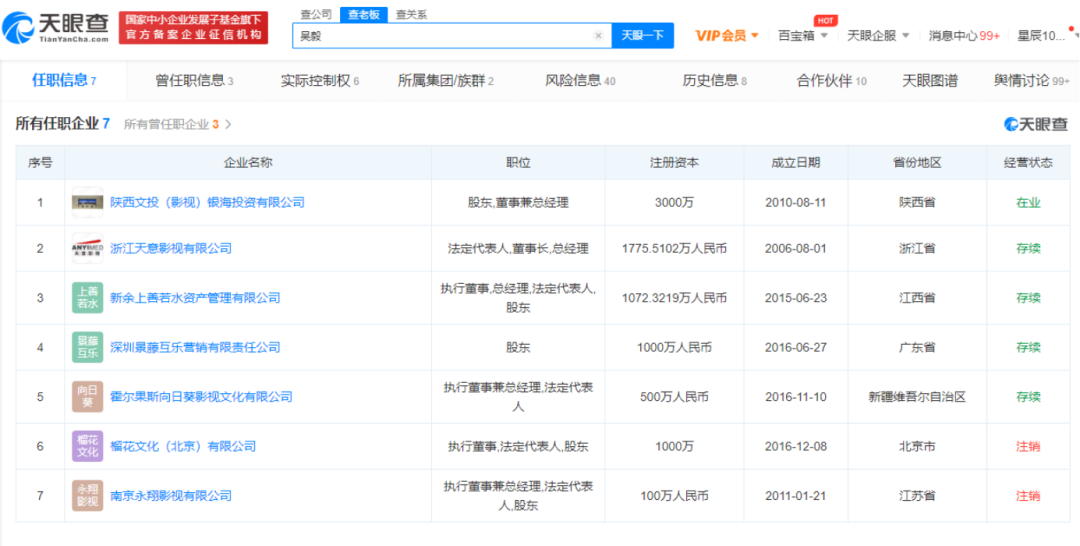Click 新疆维吾尔自治区 region cell

tap(917, 397)
